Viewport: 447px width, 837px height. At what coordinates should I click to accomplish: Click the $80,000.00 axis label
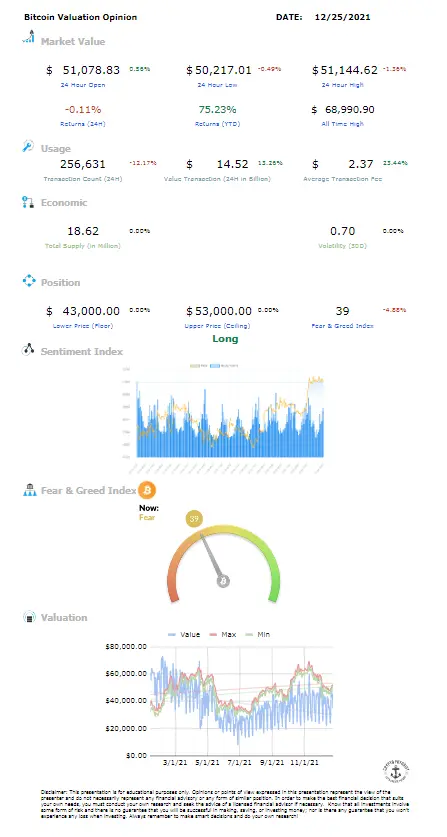click(x=127, y=646)
